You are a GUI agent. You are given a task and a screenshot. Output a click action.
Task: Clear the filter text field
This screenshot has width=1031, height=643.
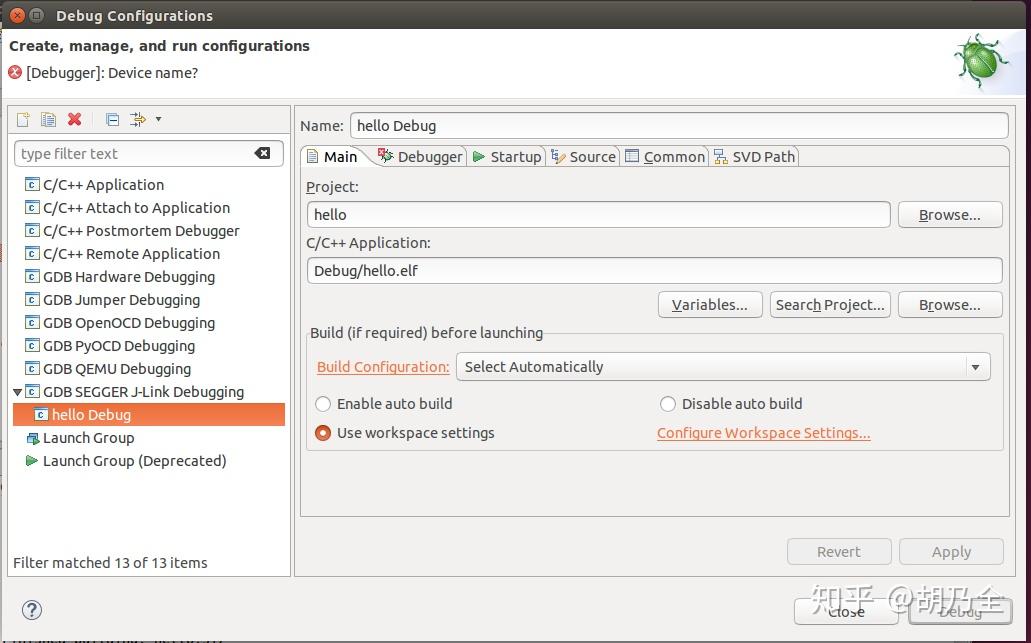coord(263,153)
